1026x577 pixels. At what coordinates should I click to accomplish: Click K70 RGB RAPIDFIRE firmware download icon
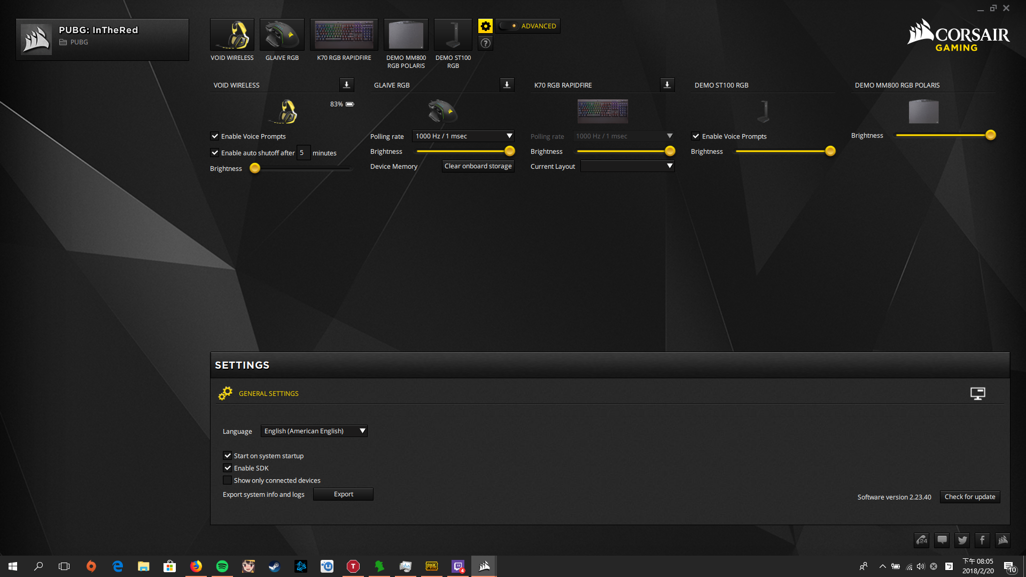tap(667, 85)
